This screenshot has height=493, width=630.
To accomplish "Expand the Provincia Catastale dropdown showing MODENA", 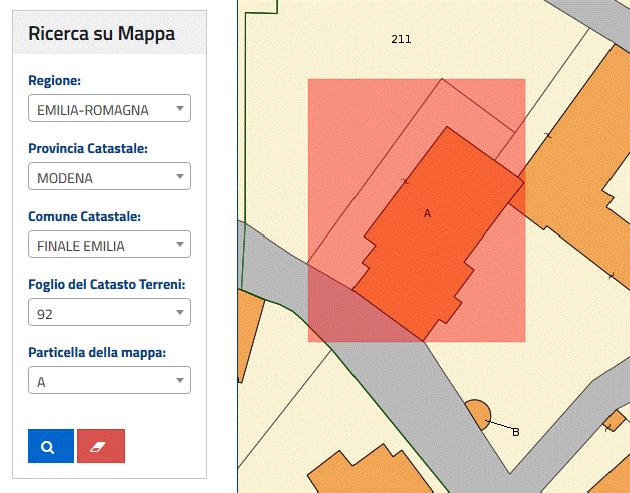I will [109, 177].
